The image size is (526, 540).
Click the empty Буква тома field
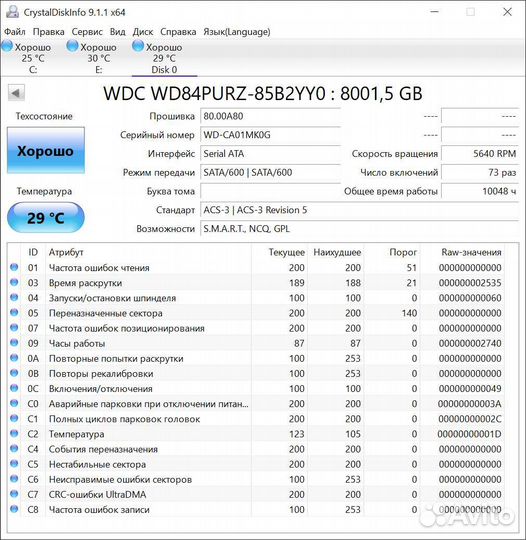point(270,191)
